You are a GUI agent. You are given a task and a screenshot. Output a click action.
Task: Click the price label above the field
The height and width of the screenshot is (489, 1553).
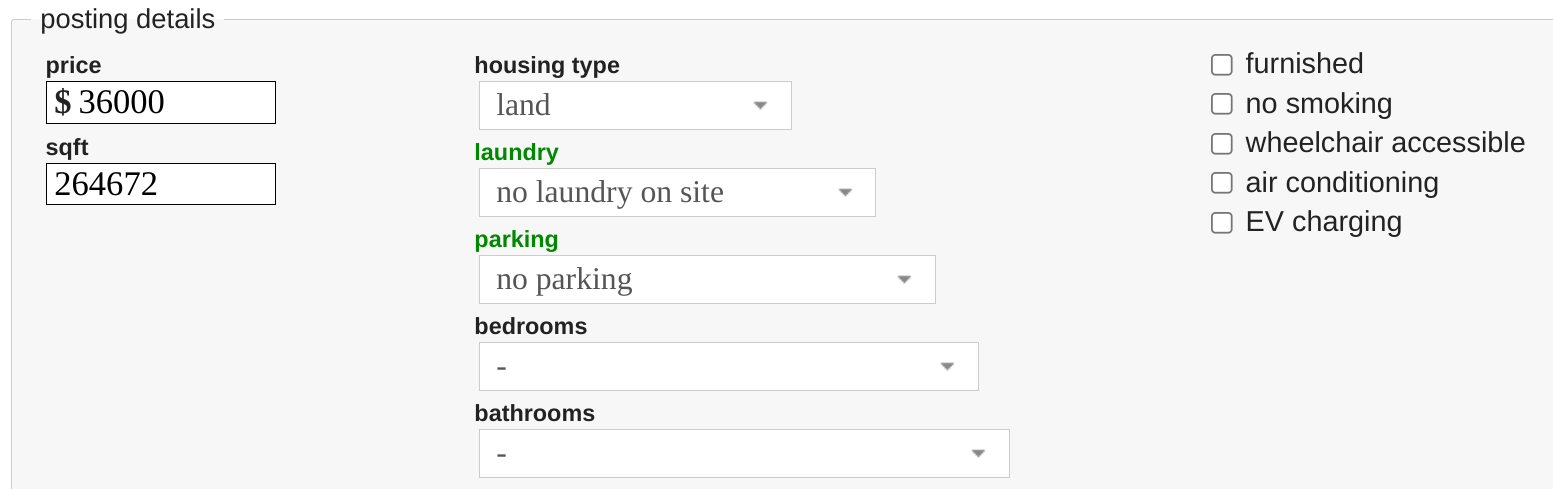[x=73, y=65]
